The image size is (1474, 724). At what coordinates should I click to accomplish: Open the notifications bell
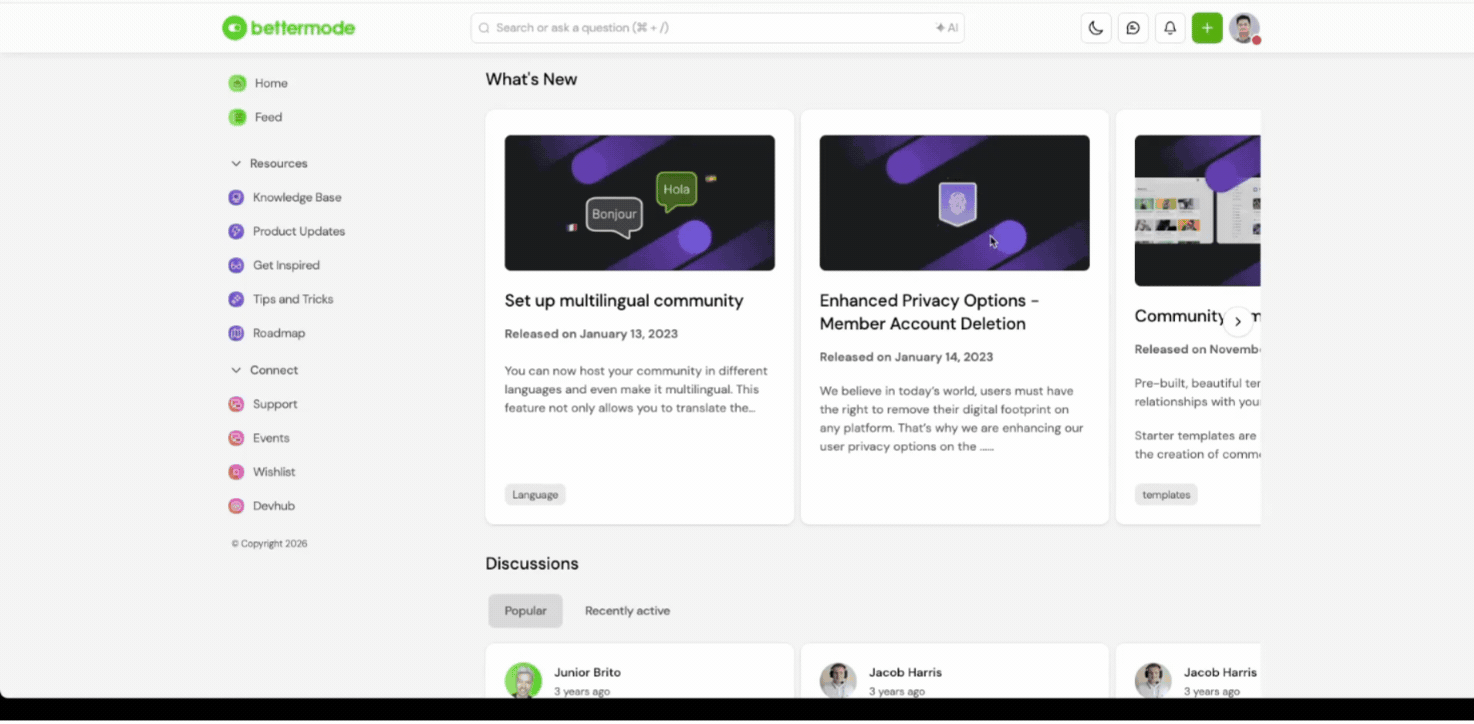tap(1170, 28)
